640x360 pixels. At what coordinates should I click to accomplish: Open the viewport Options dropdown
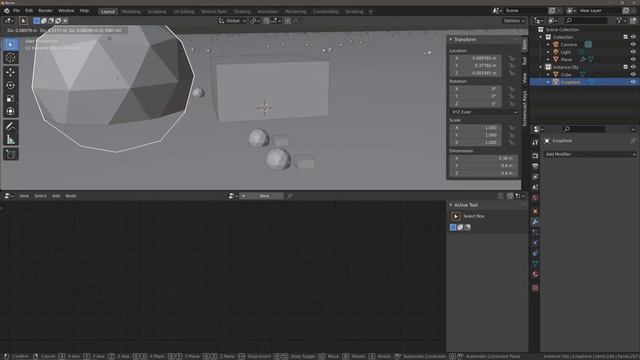coord(514,21)
